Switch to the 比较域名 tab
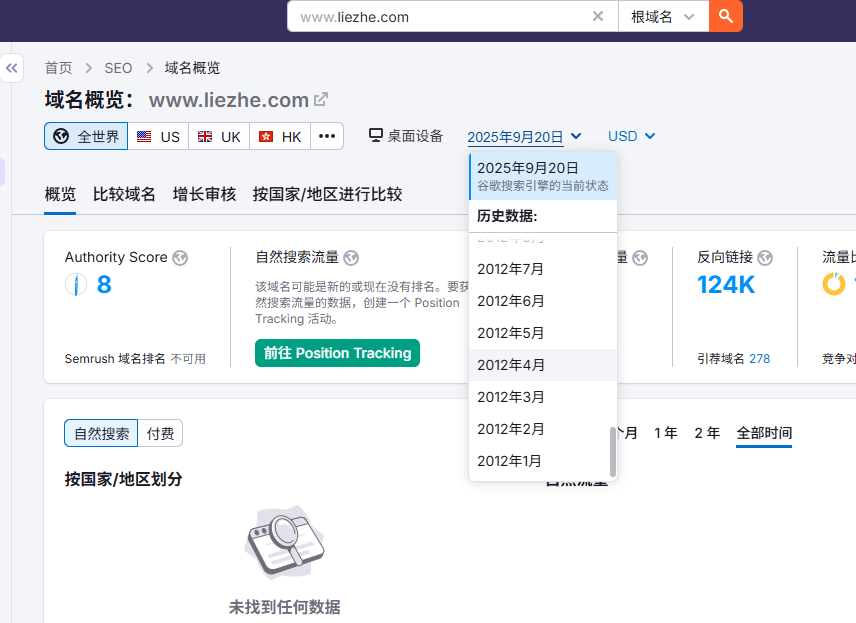 (124, 194)
